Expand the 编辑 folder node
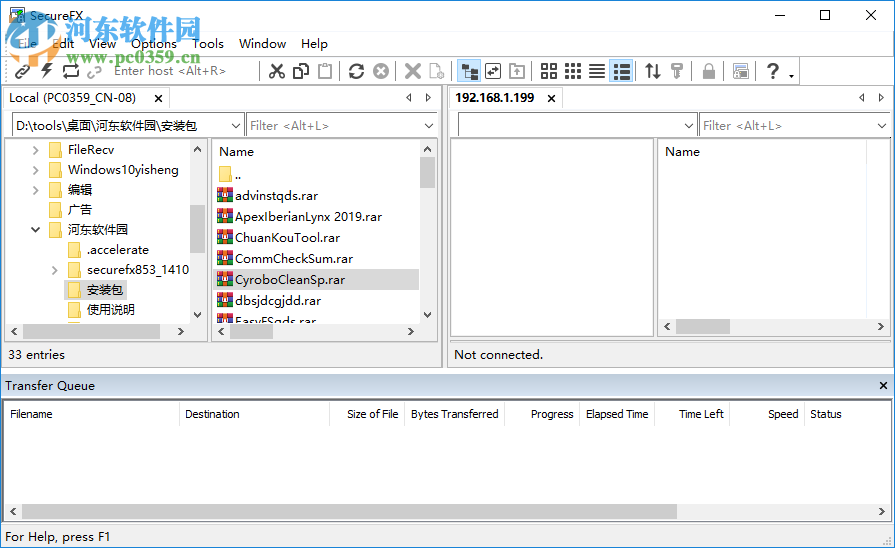This screenshot has width=895, height=548. 35,190
